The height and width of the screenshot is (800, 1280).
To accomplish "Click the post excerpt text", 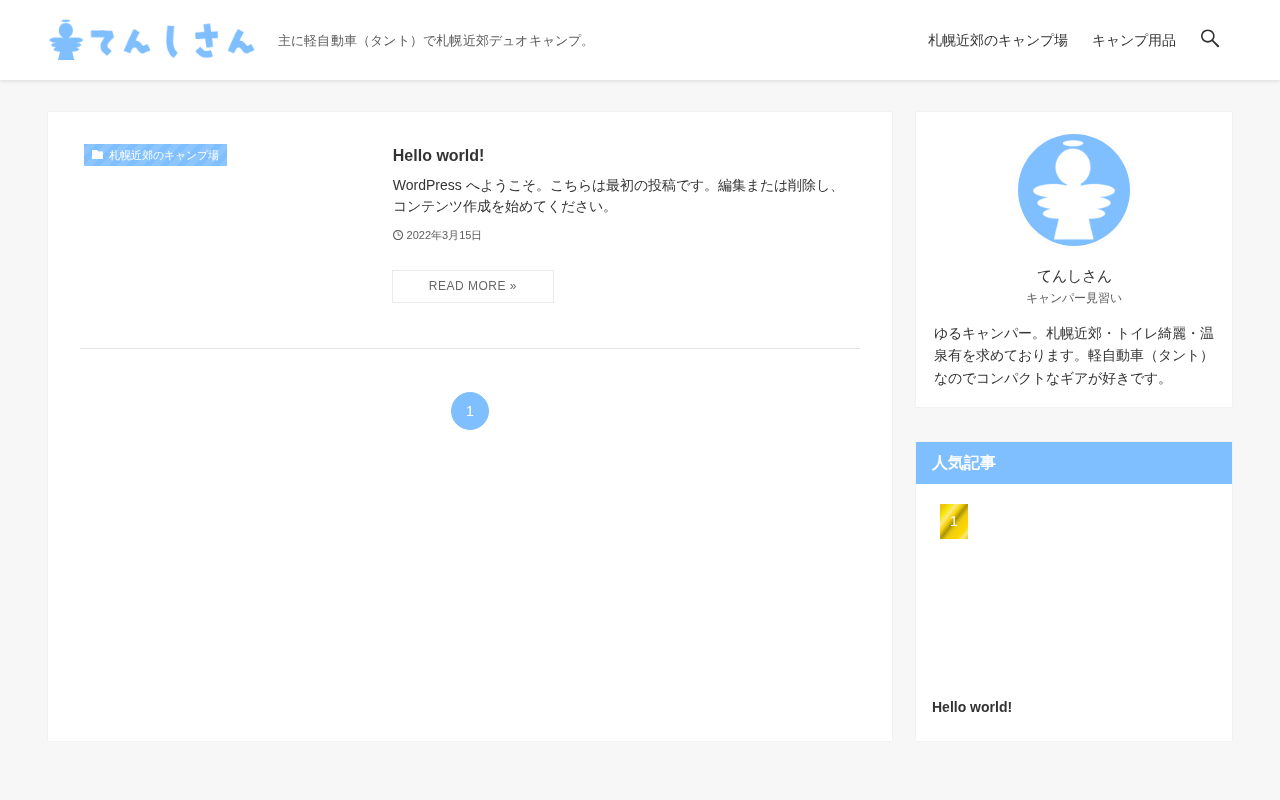I will click(617, 196).
